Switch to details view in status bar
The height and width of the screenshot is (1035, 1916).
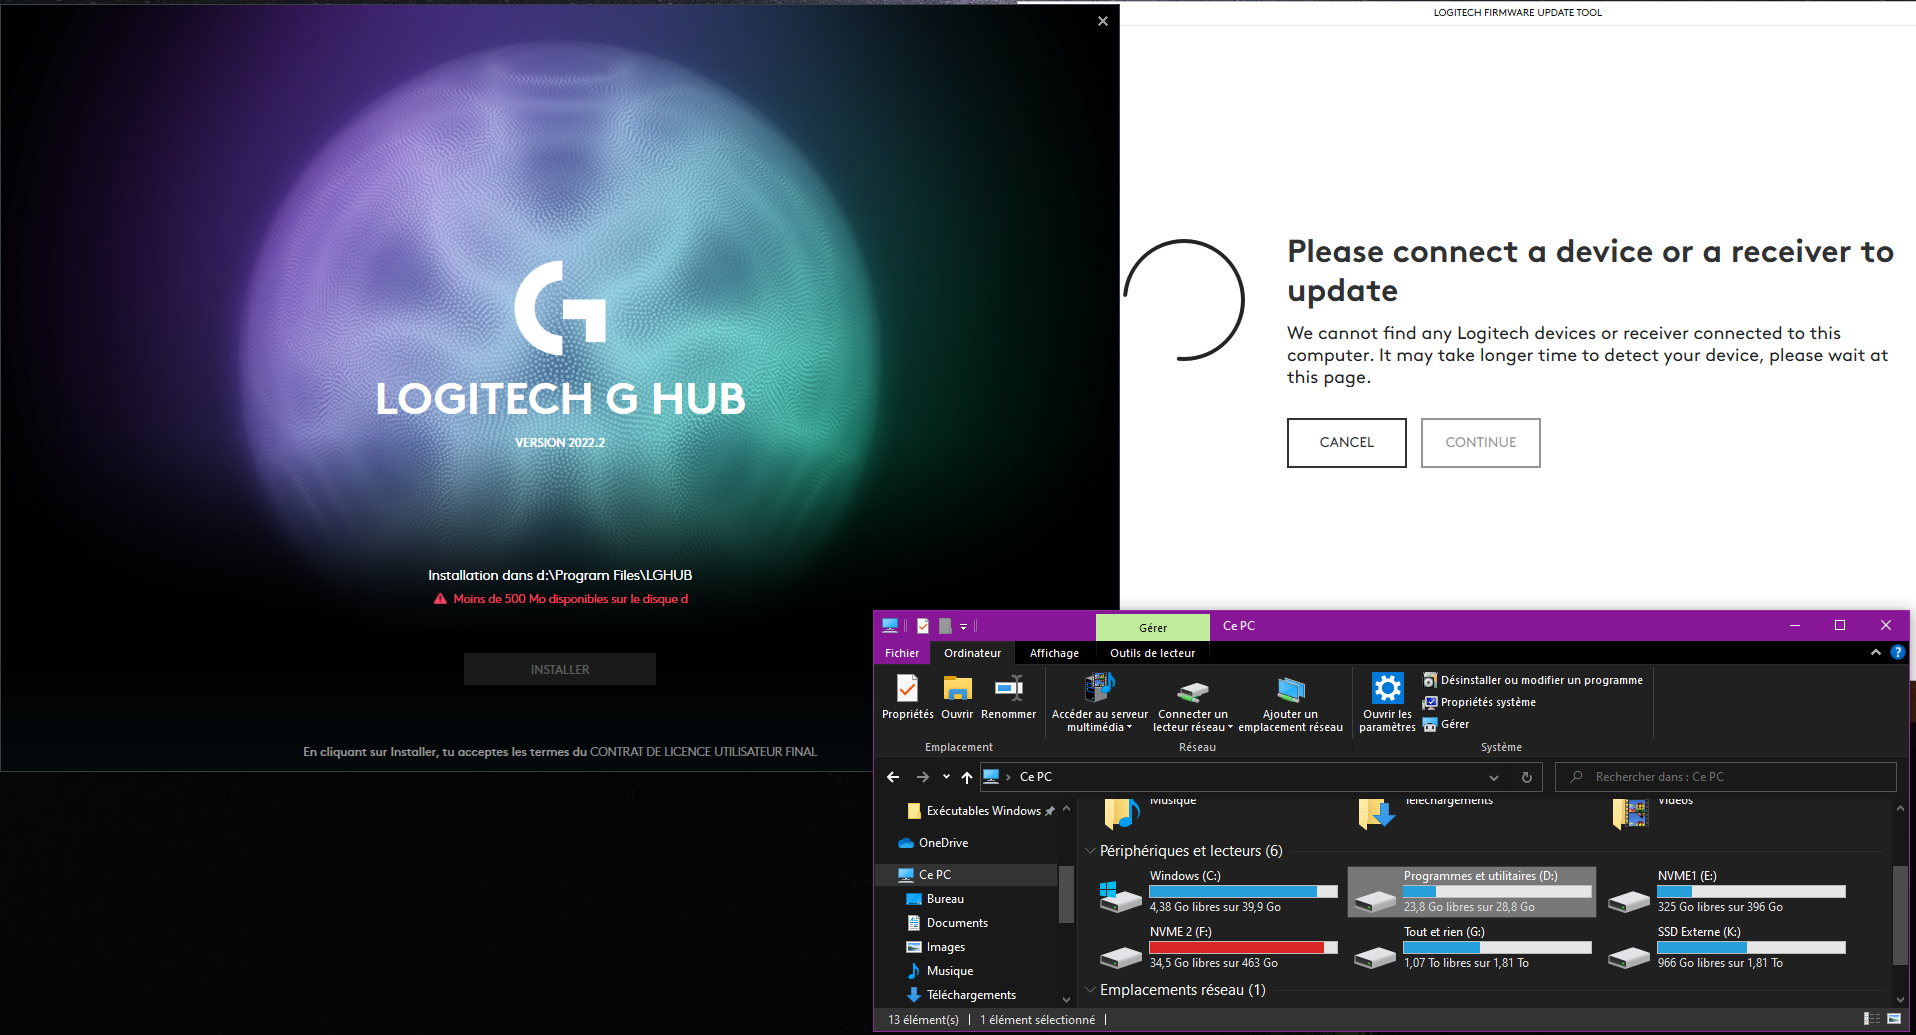1872,1019
